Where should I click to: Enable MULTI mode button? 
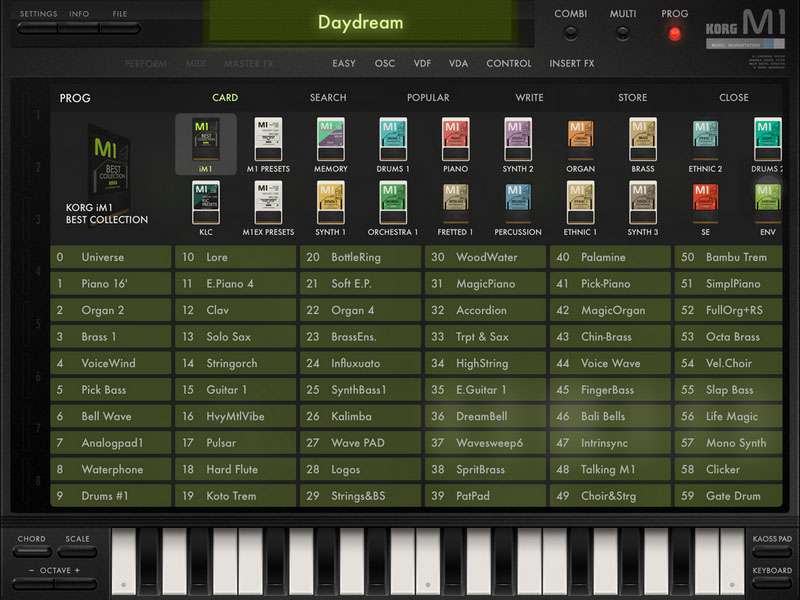pyautogui.click(x=622, y=32)
